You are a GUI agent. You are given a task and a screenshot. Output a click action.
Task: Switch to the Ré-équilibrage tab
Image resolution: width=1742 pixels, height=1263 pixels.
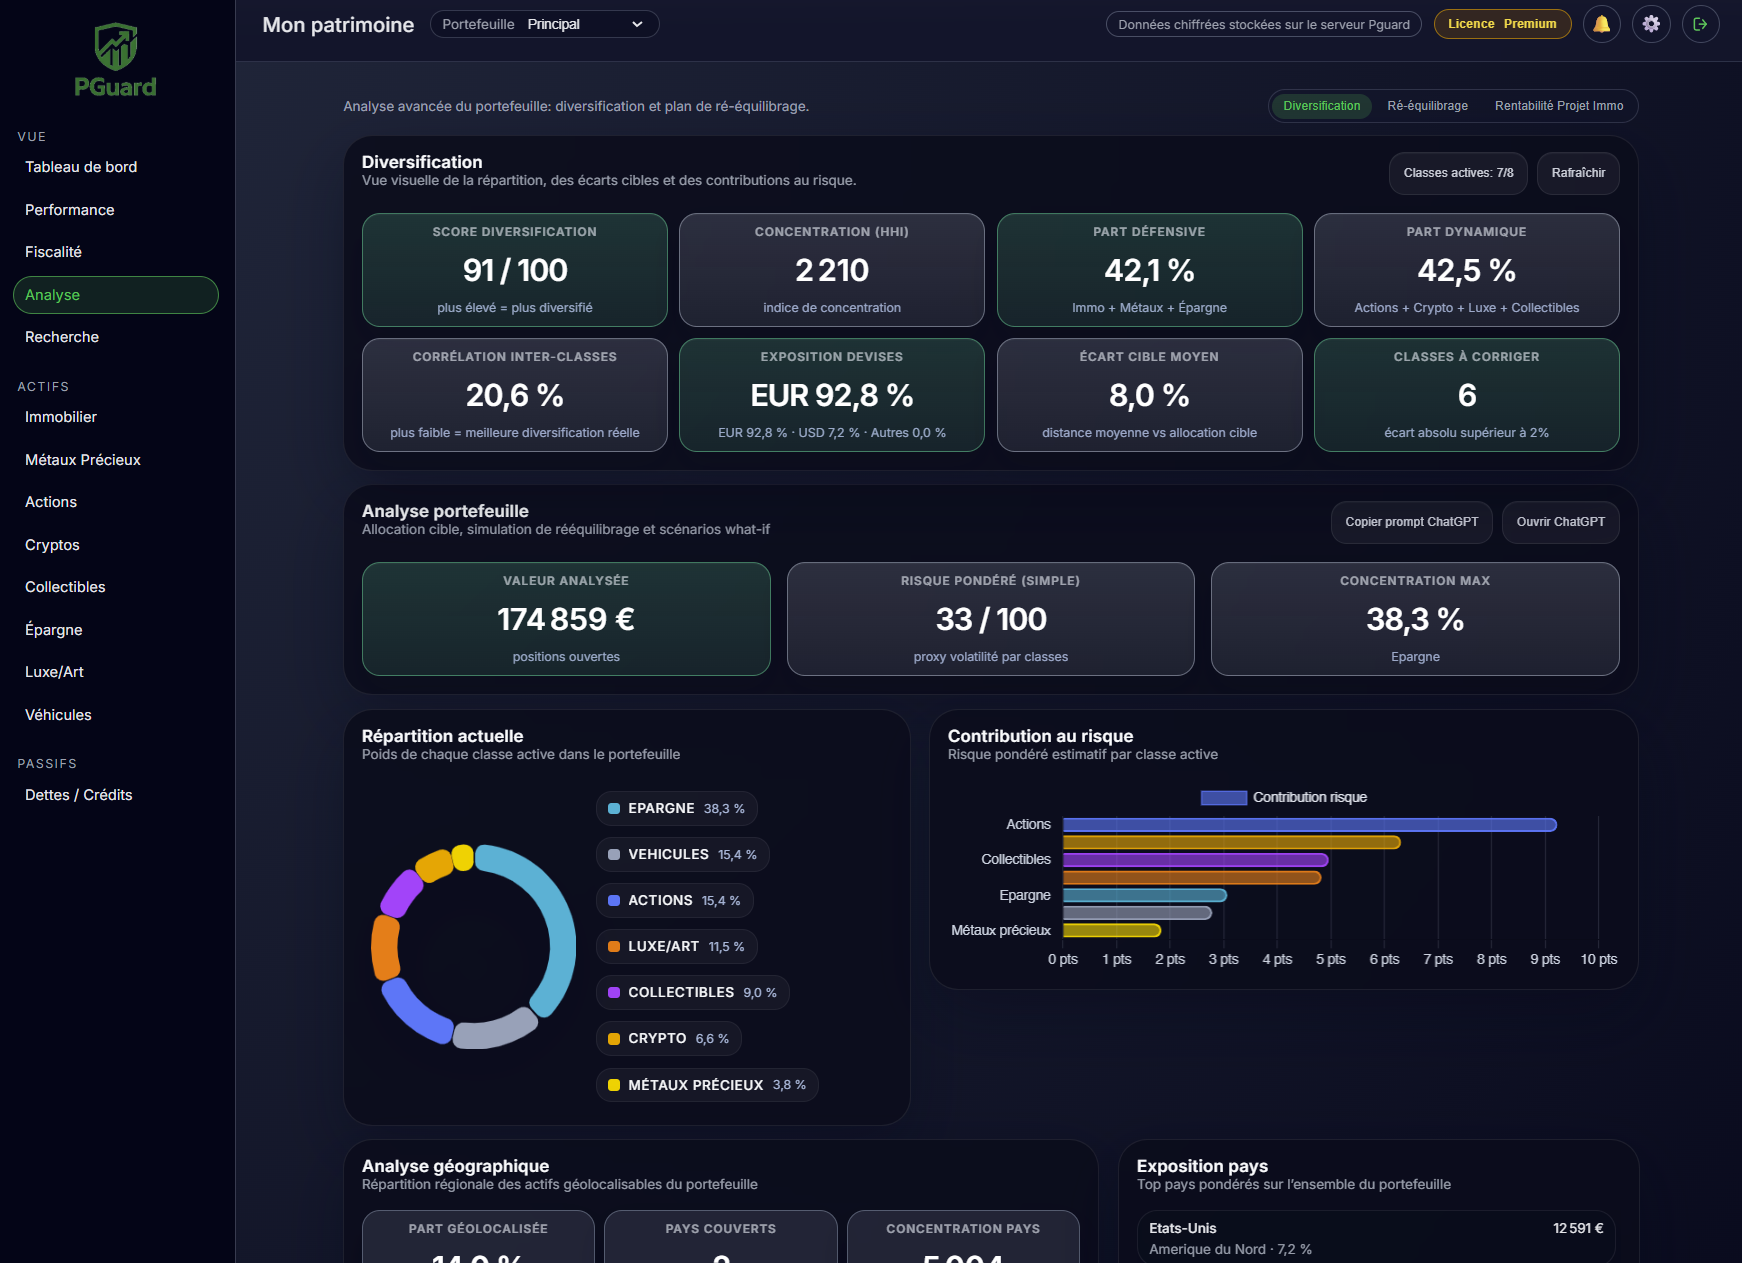pyautogui.click(x=1427, y=105)
